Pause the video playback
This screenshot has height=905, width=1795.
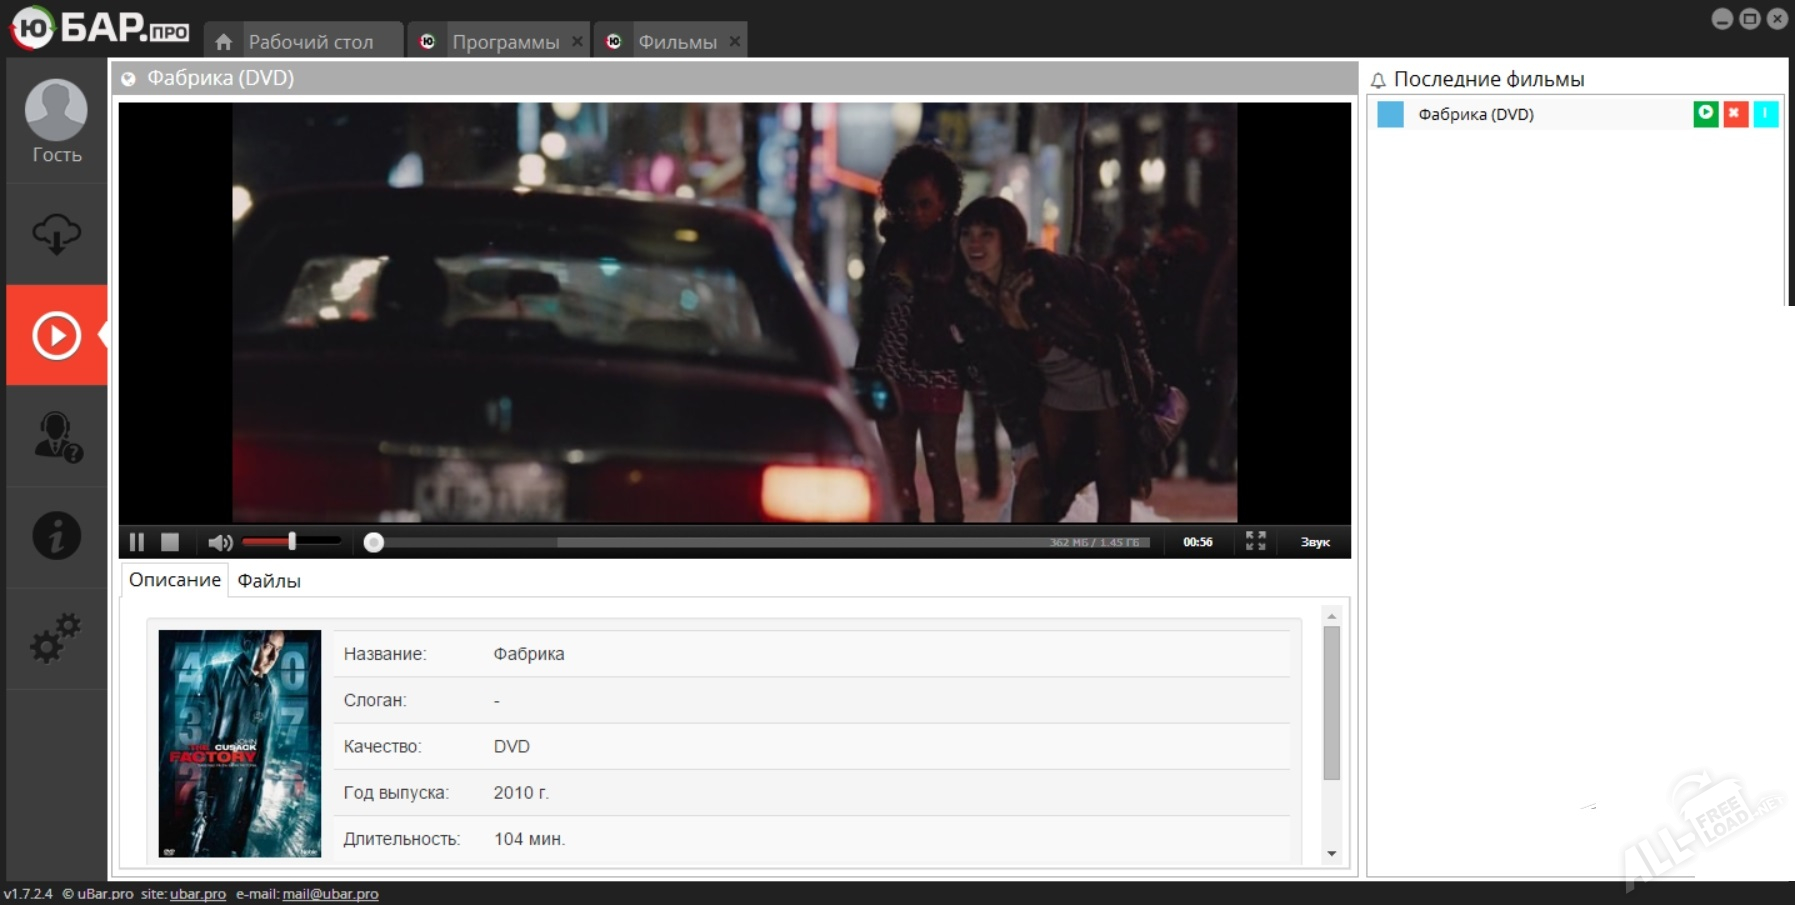137,542
